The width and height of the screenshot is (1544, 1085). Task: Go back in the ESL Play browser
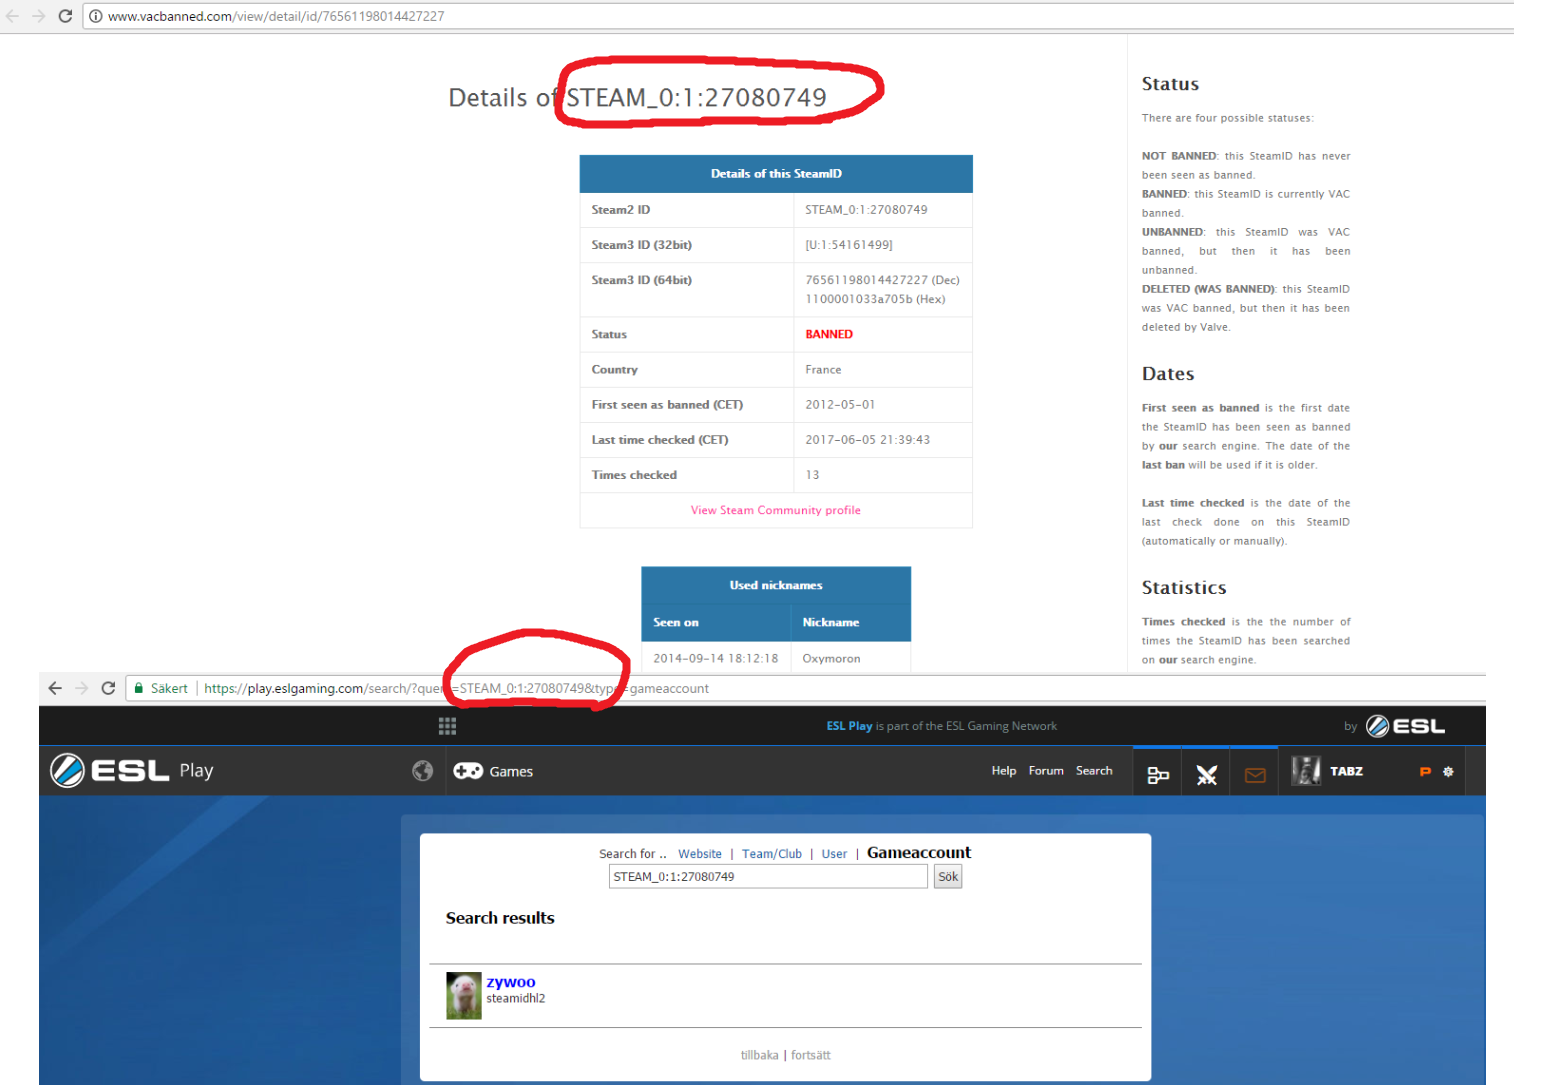click(55, 688)
